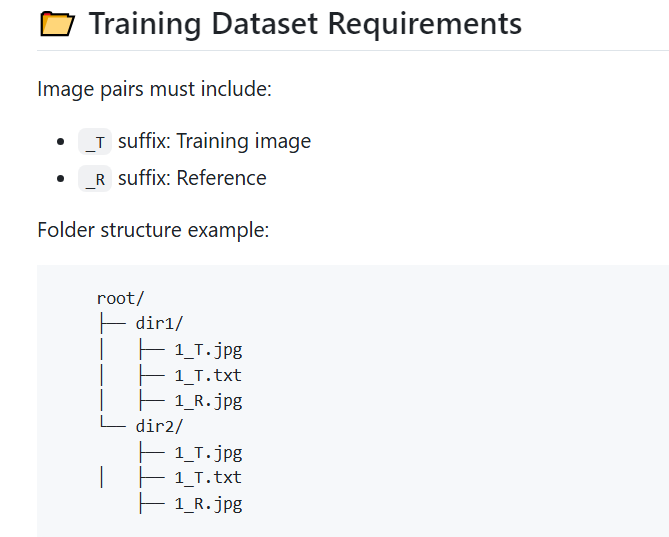The height and width of the screenshot is (537, 669).
Task: Click 1_T.jpg under dir1
Action: [x=208, y=350]
